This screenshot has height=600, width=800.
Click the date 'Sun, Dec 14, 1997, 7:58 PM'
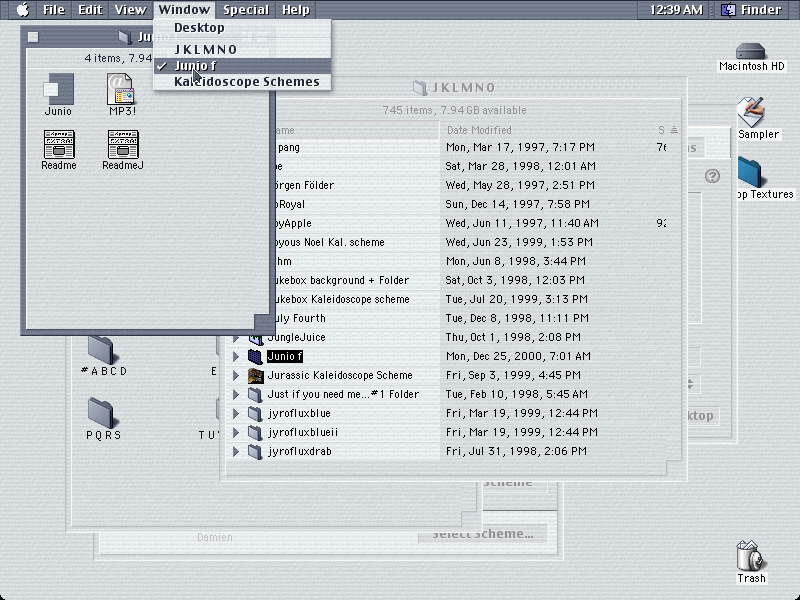click(517, 204)
